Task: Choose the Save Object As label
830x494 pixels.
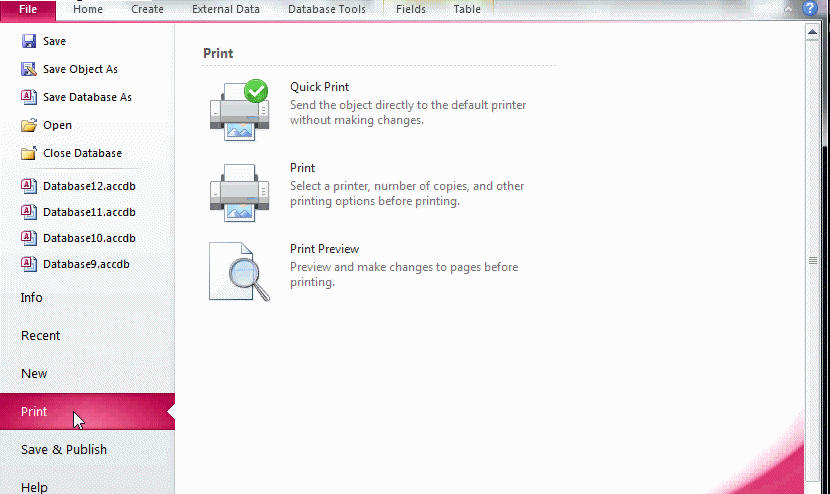Action: pos(80,69)
